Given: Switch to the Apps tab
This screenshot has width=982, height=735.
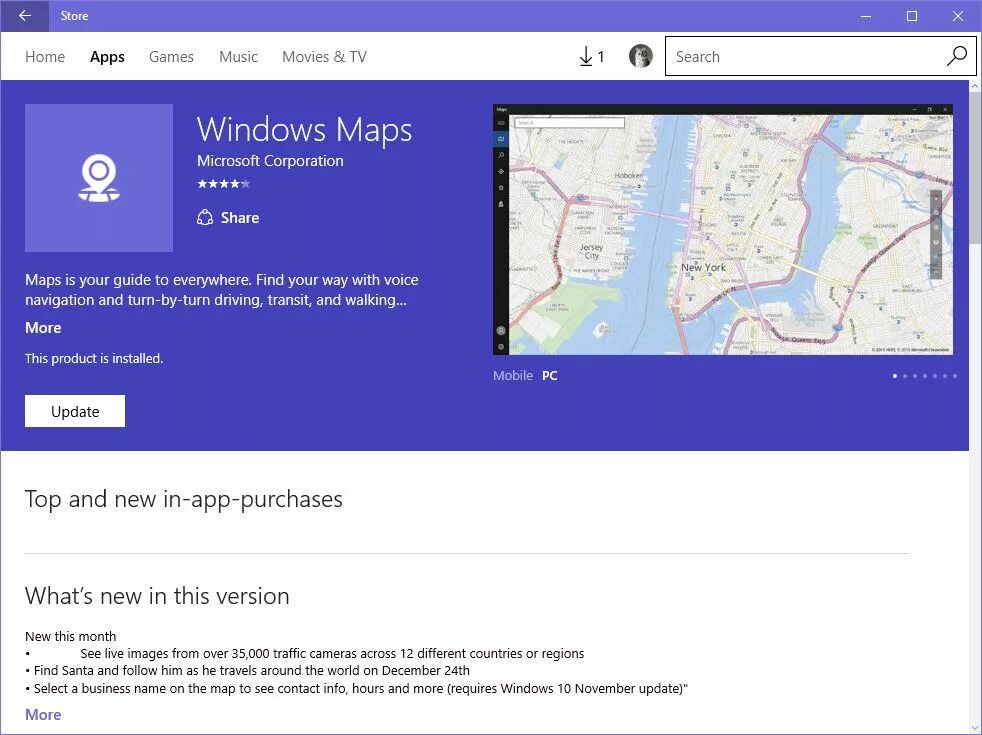Looking at the screenshot, I should pyautogui.click(x=107, y=57).
